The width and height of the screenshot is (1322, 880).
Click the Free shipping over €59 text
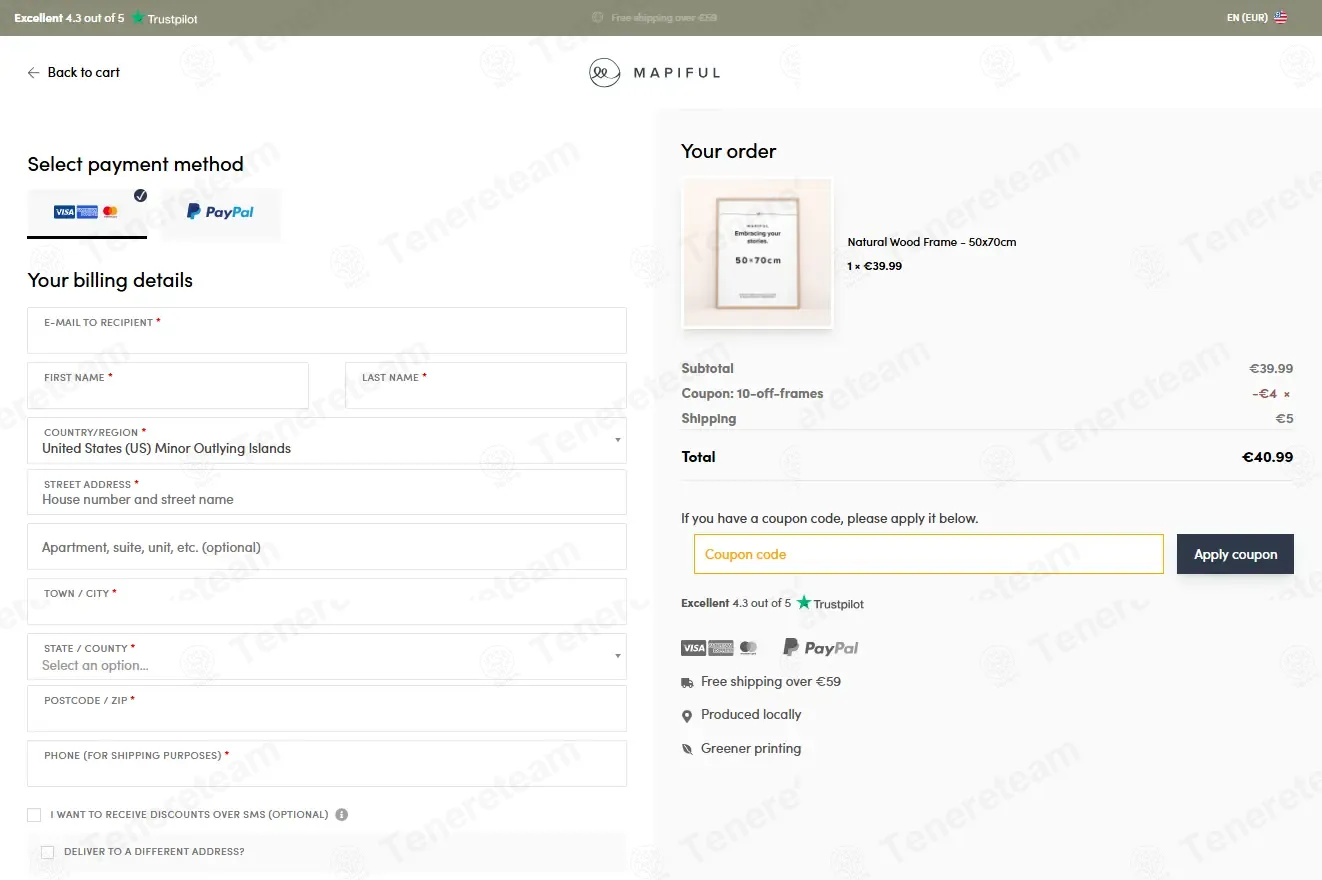coord(771,682)
